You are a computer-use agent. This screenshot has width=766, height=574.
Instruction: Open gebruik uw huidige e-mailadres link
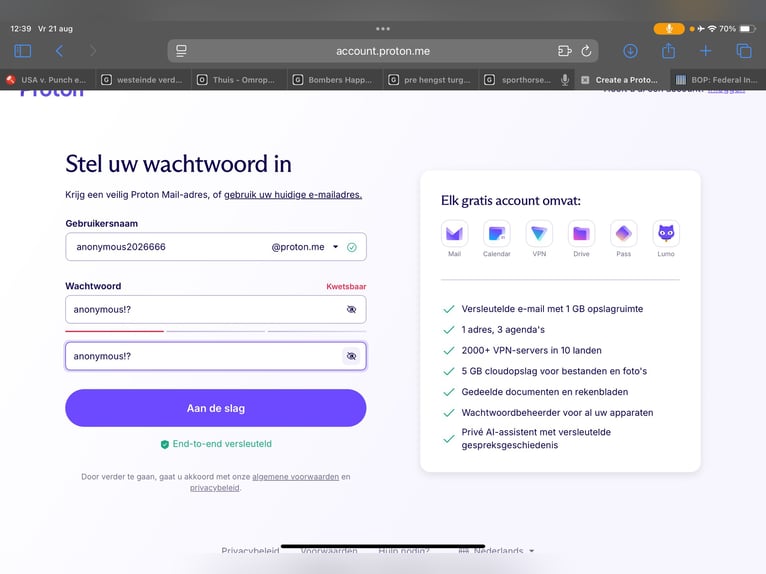(x=293, y=194)
